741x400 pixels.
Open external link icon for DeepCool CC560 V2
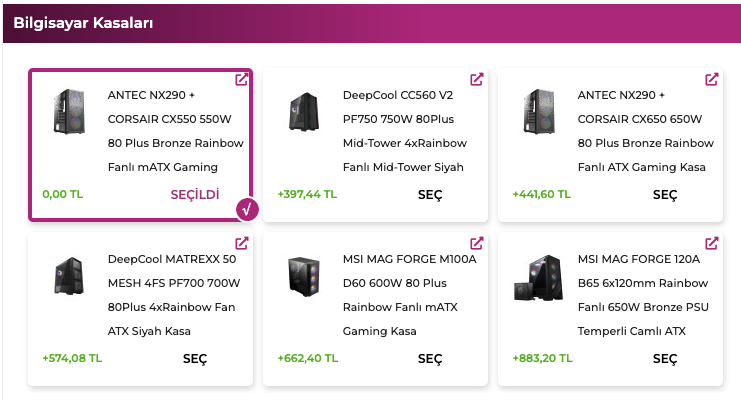pyautogui.click(x=477, y=79)
